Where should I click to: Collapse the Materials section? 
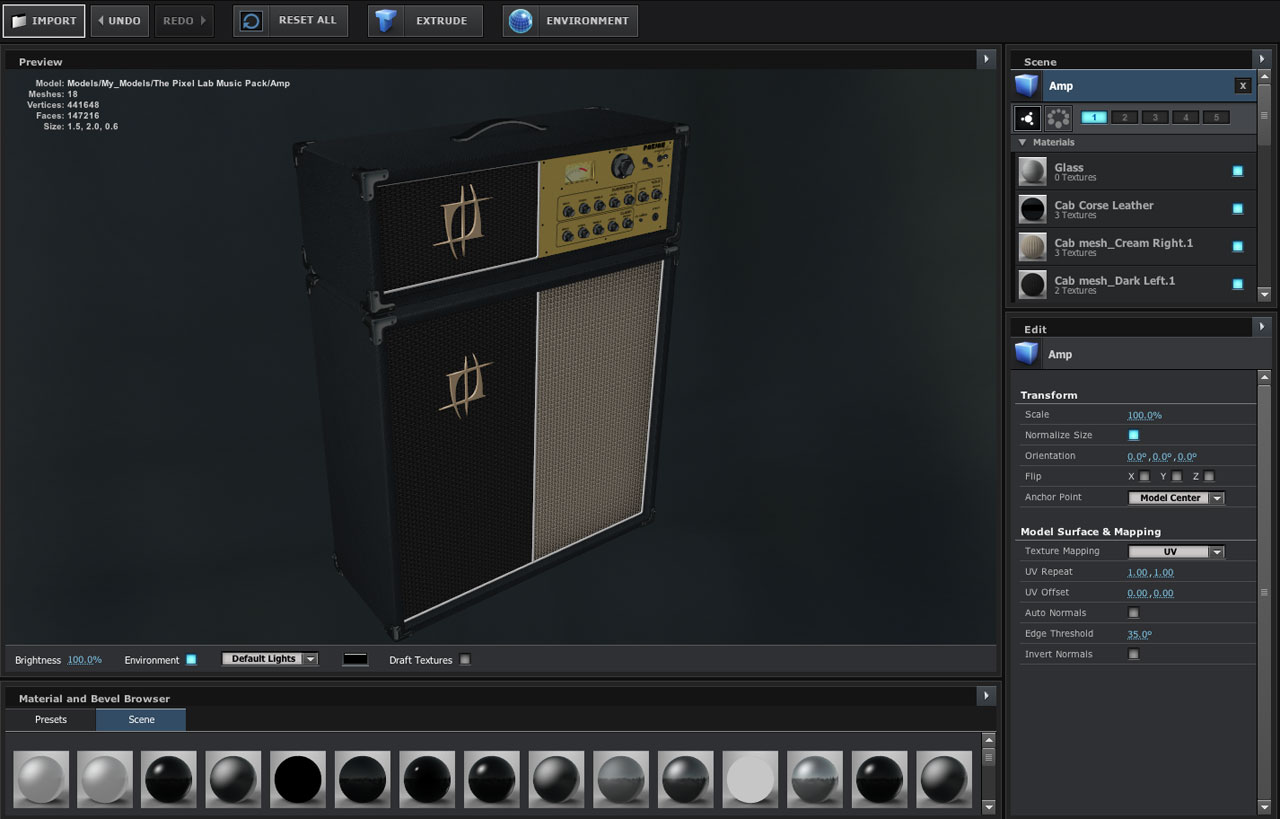(x=1022, y=142)
